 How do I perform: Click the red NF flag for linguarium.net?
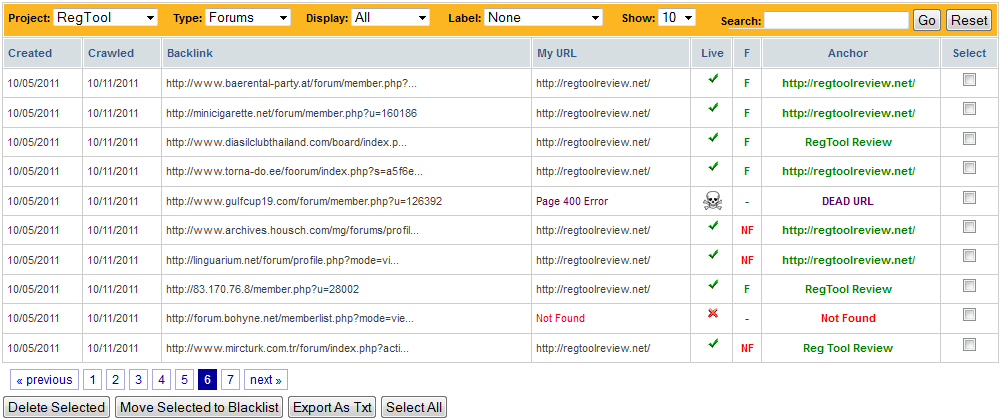pos(746,260)
